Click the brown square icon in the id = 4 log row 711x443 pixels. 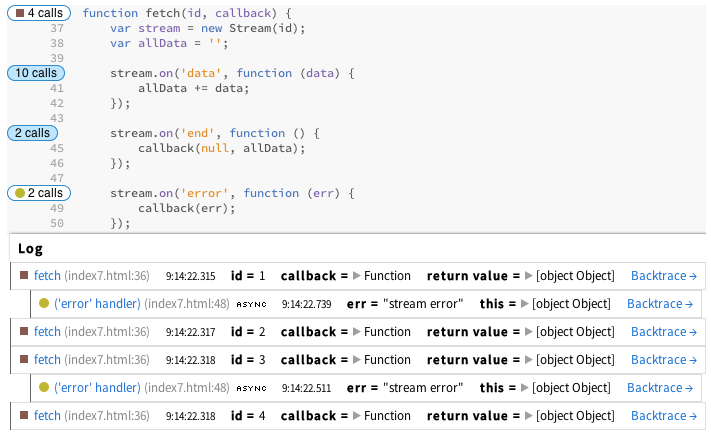pyautogui.click(x=24, y=416)
